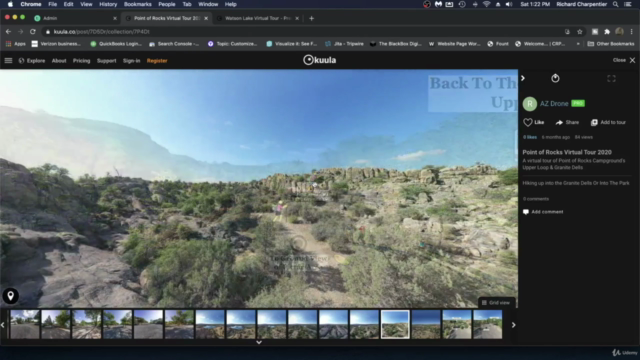Image resolution: width=640 pixels, height=360 pixels.
Task: Close the Point of Rocks tab
Action: 206,18
